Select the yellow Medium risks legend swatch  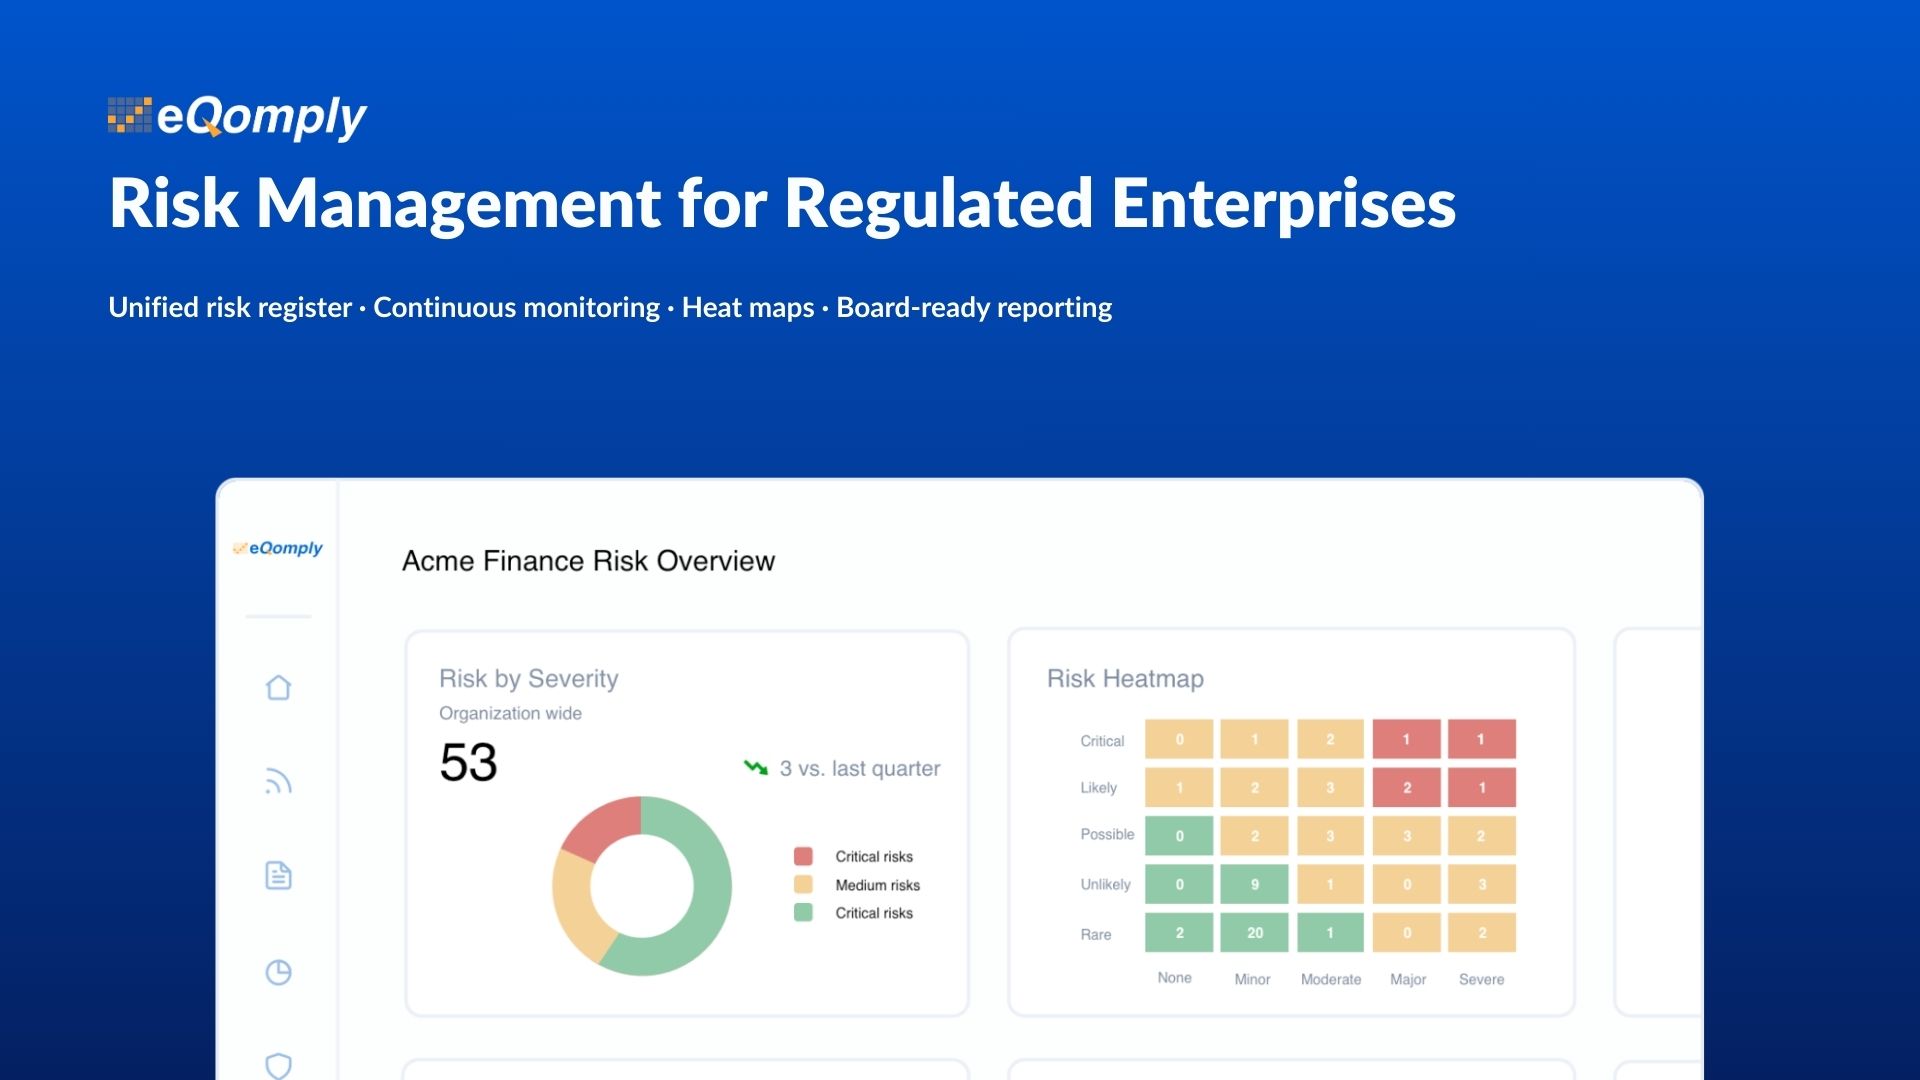pos(803,884)
